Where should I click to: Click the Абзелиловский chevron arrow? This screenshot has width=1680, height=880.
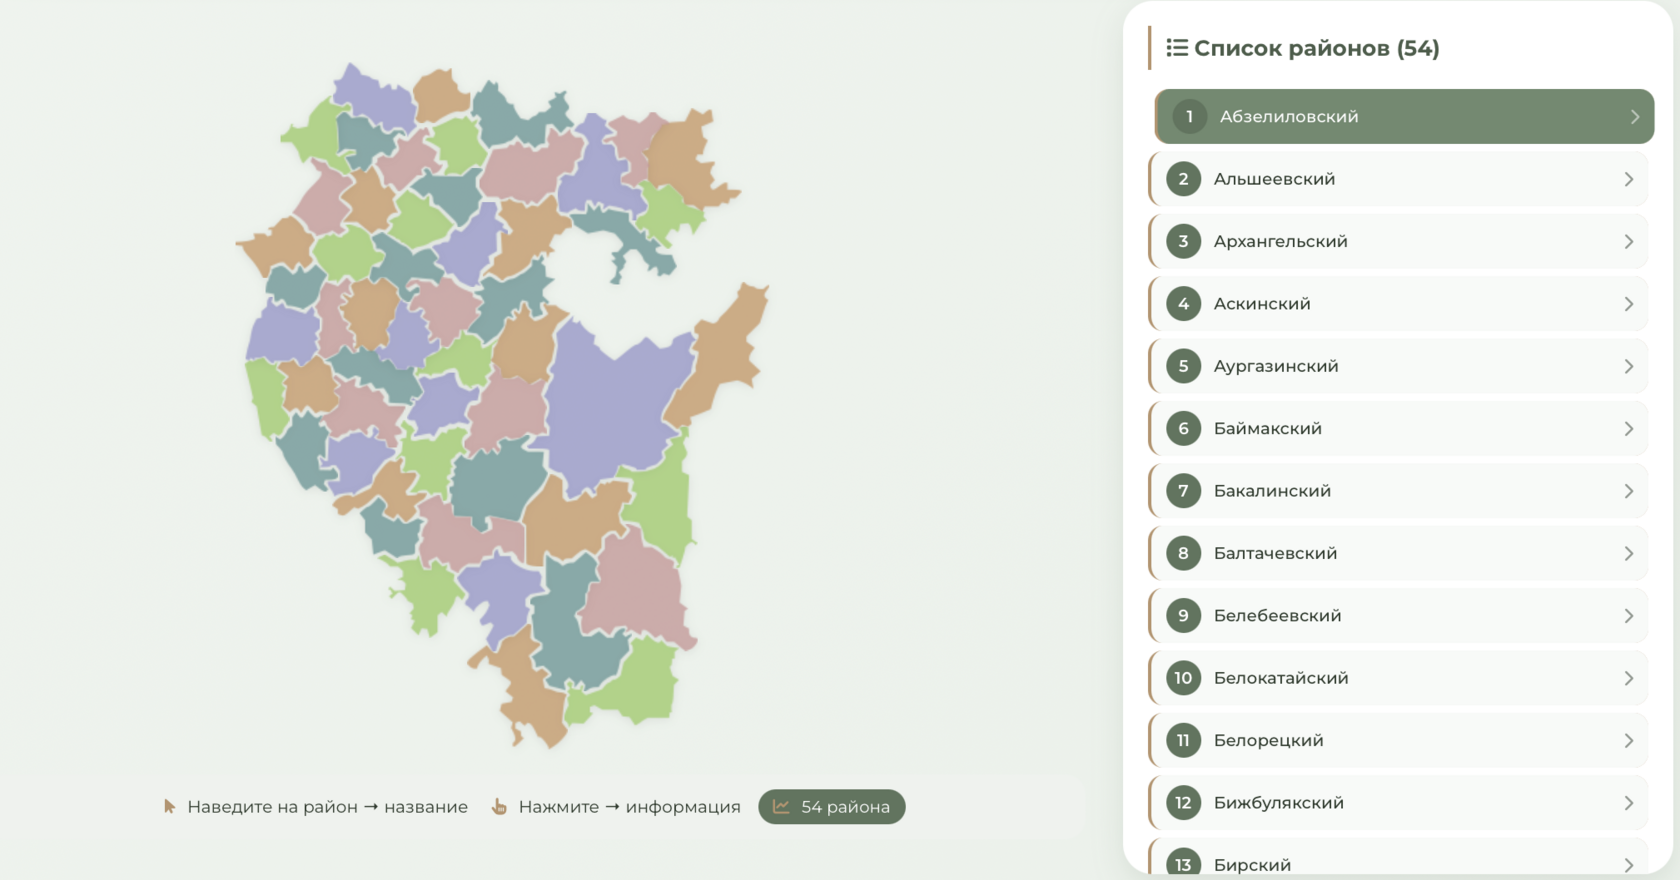pos(1634,117)
